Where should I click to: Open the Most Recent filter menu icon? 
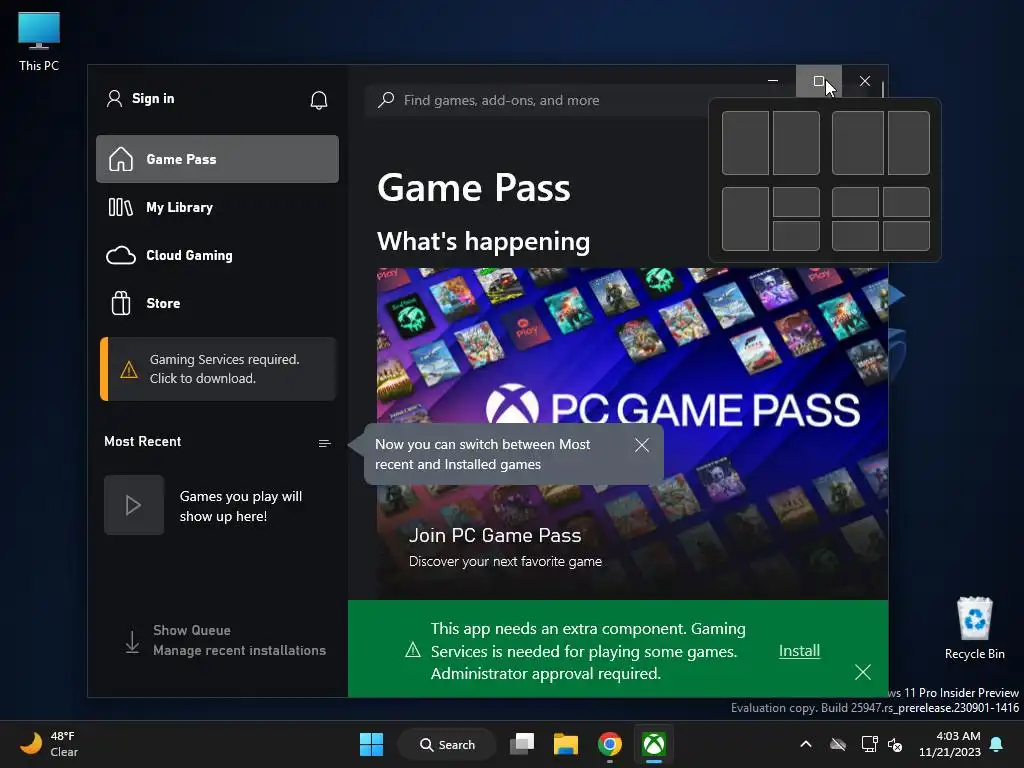click(325, 443)
